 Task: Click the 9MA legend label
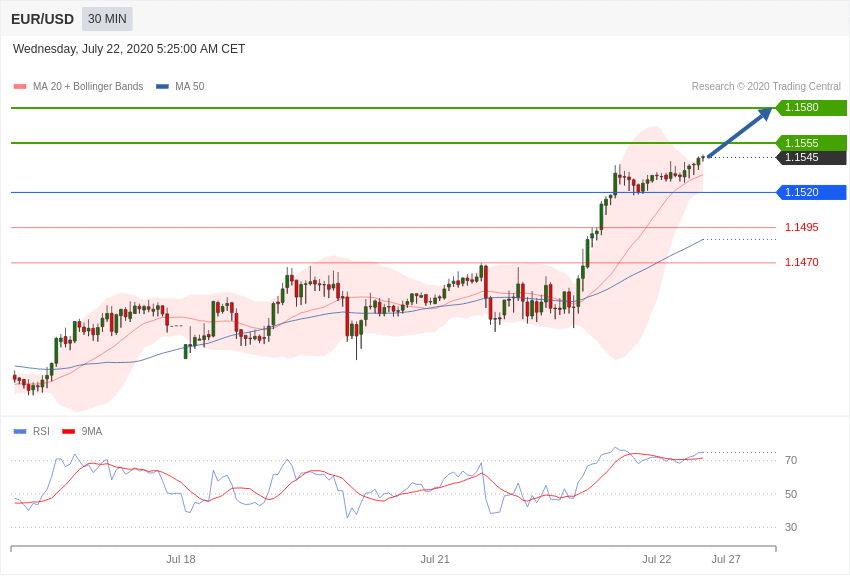tap(92, 431)
